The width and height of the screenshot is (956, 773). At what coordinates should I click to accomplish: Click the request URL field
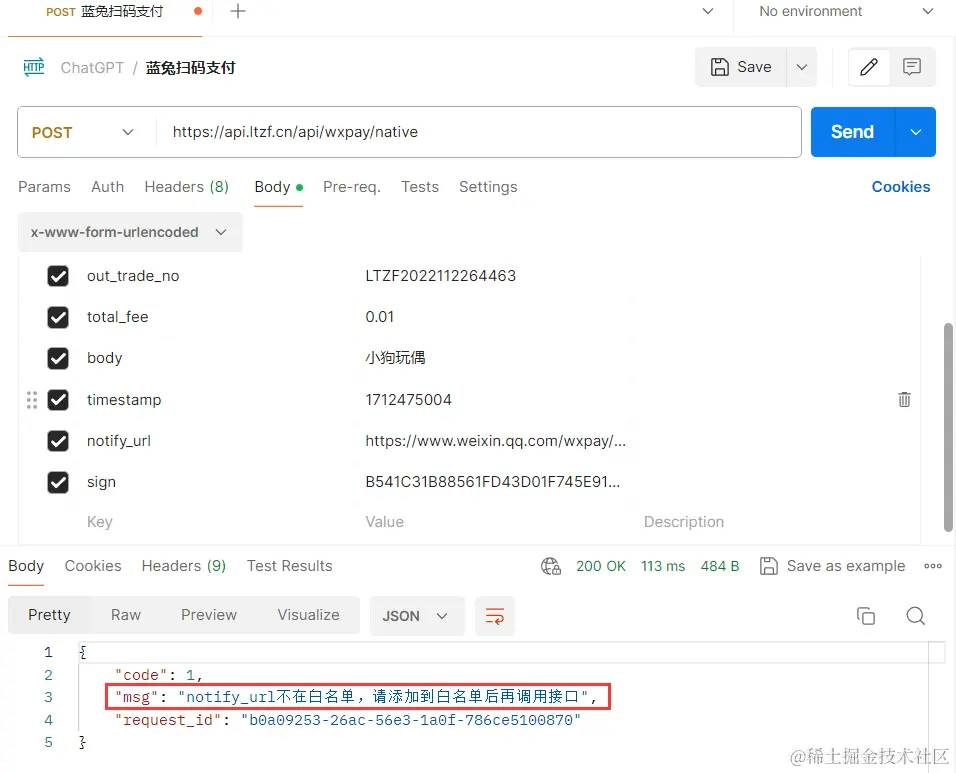479,132
